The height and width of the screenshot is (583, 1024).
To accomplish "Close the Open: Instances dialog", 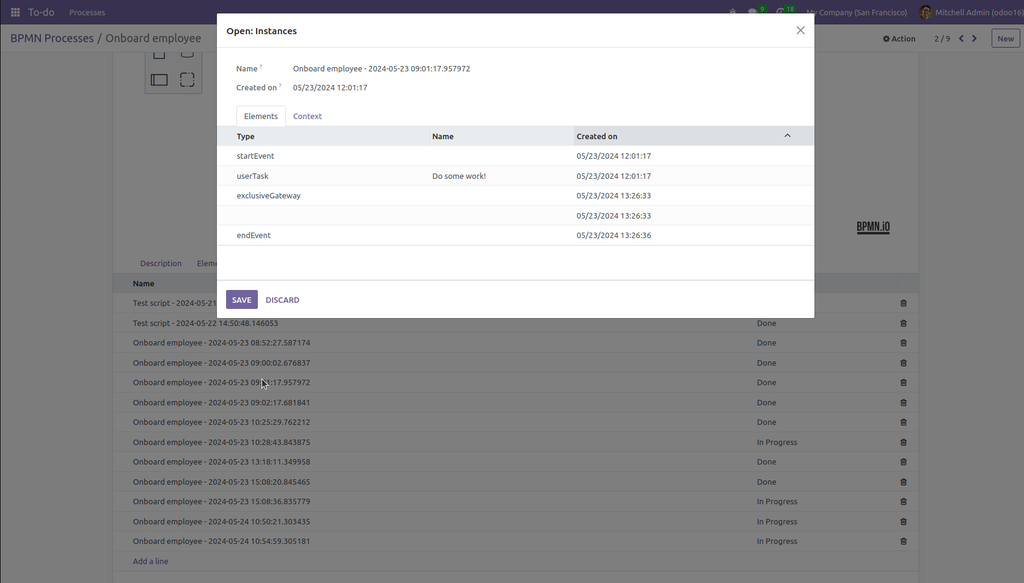I will [x=800, y=31].
